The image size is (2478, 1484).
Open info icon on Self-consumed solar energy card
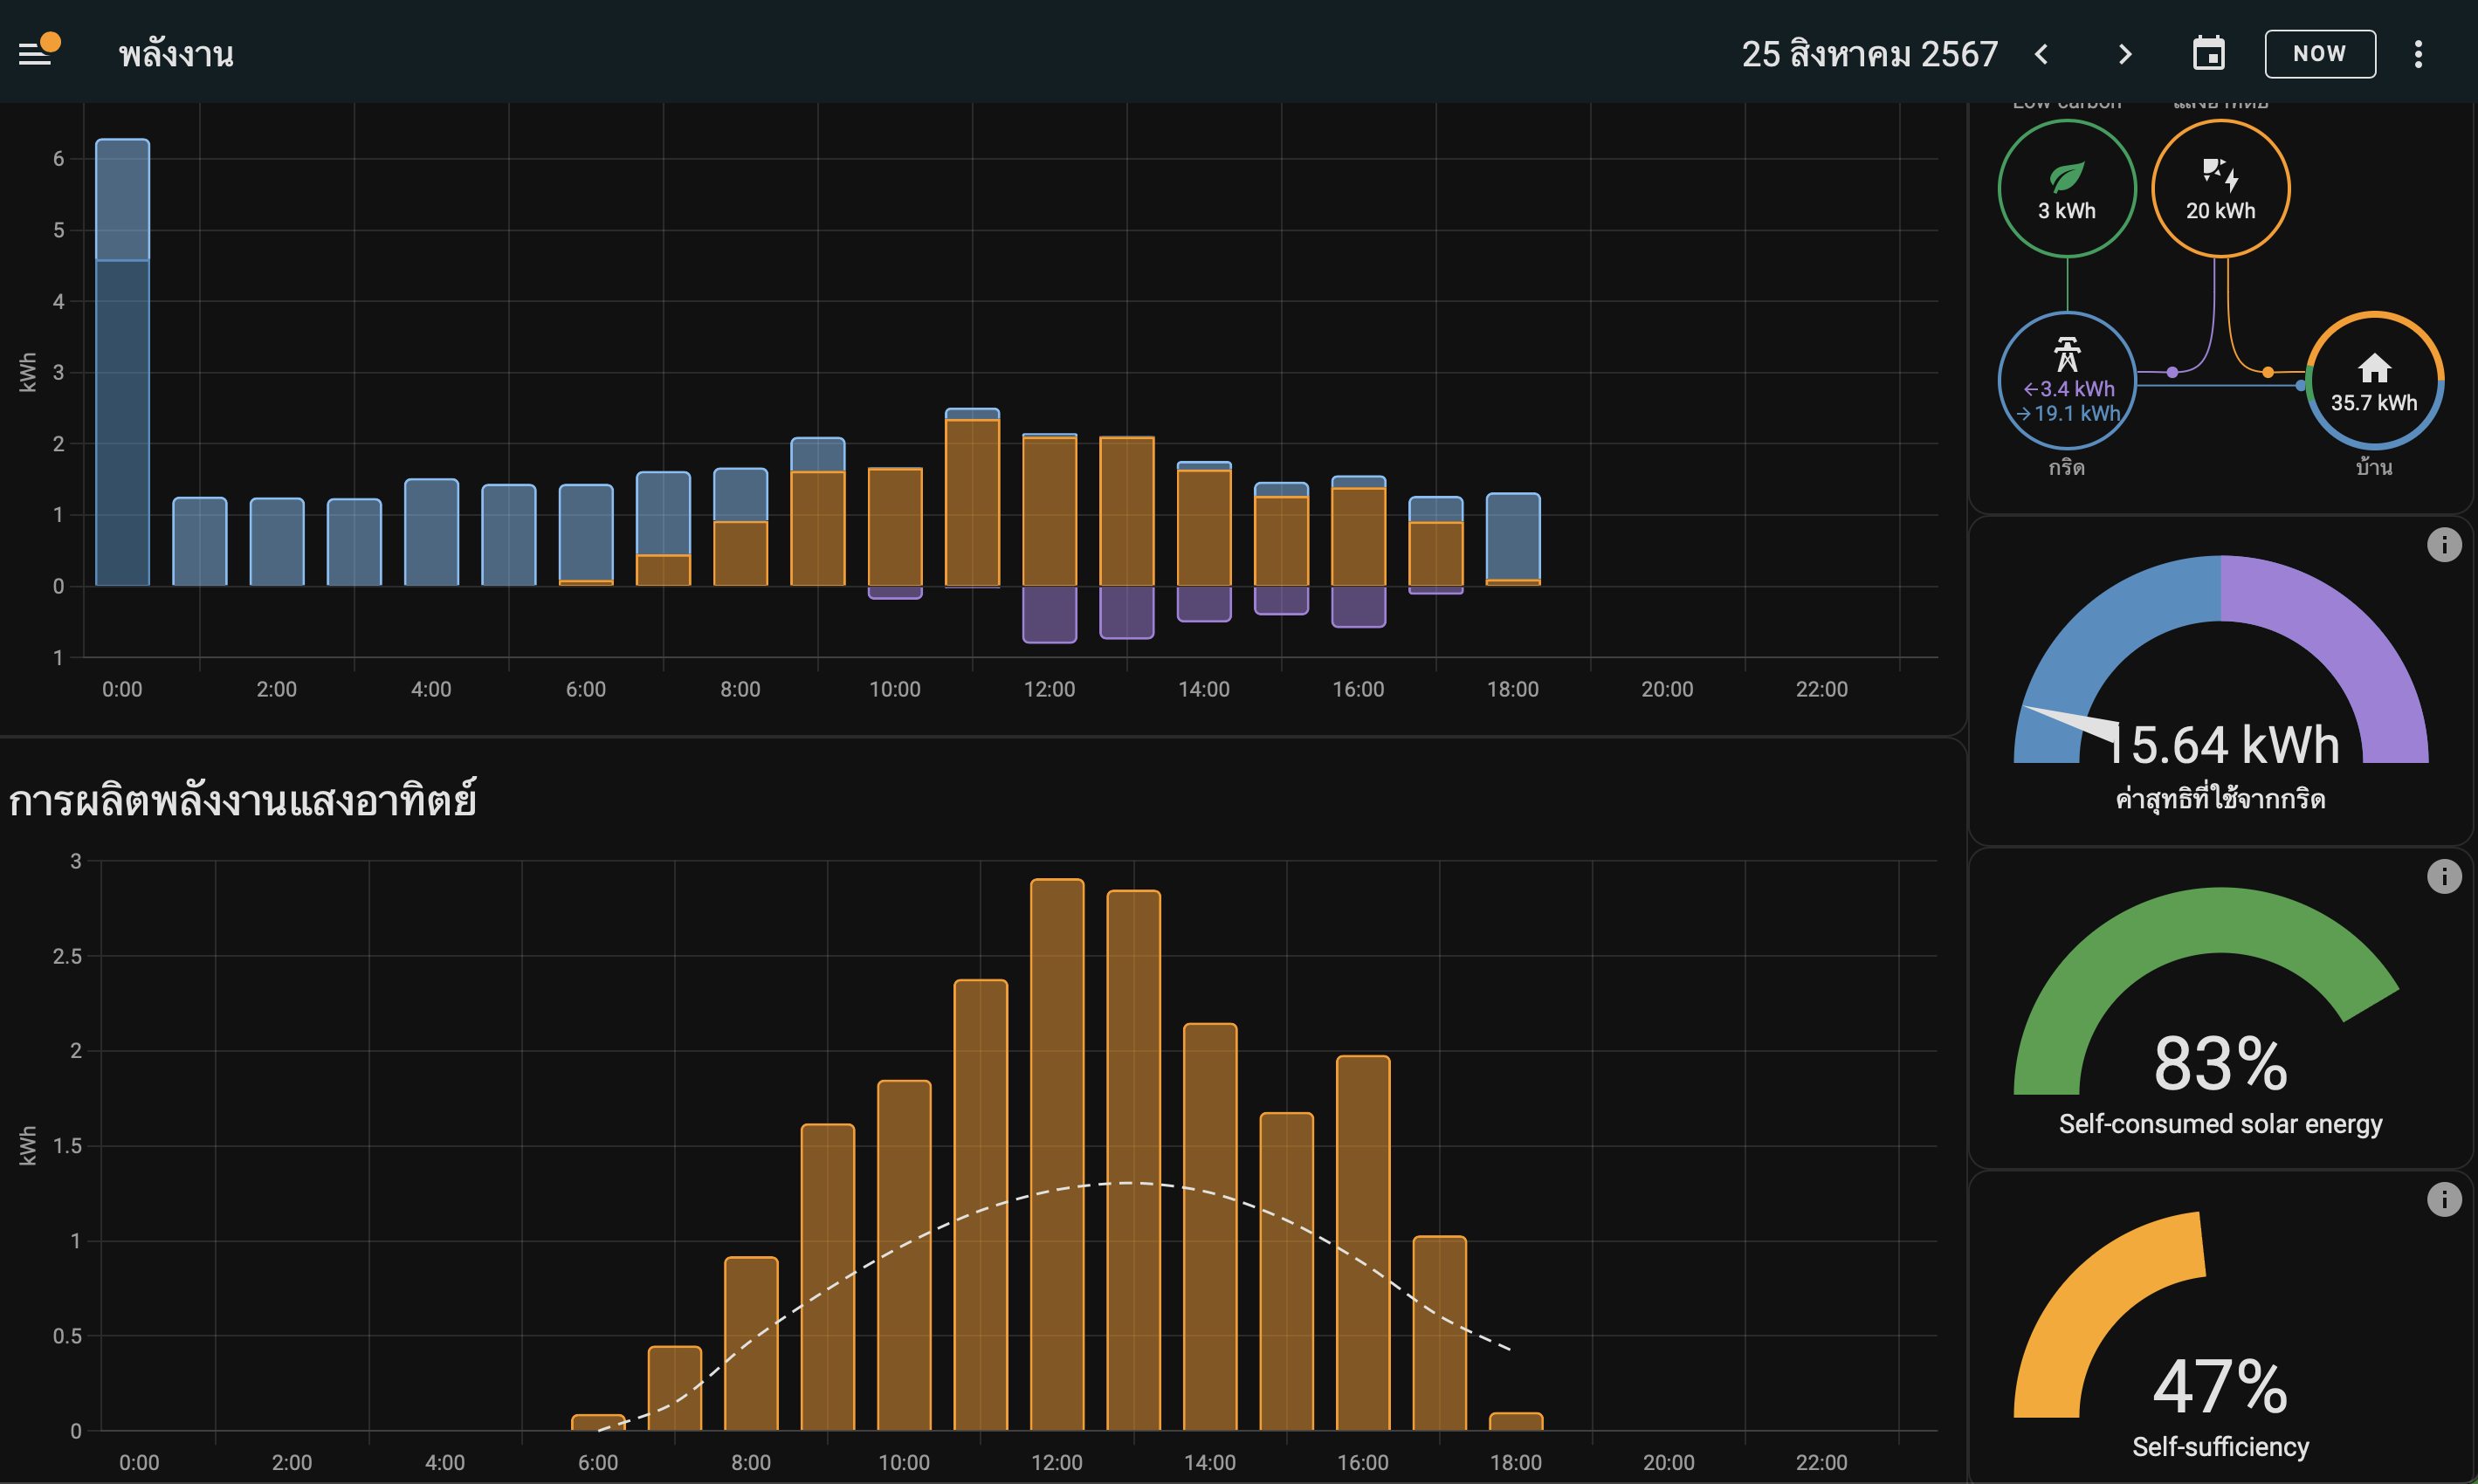pos(2443,877)
